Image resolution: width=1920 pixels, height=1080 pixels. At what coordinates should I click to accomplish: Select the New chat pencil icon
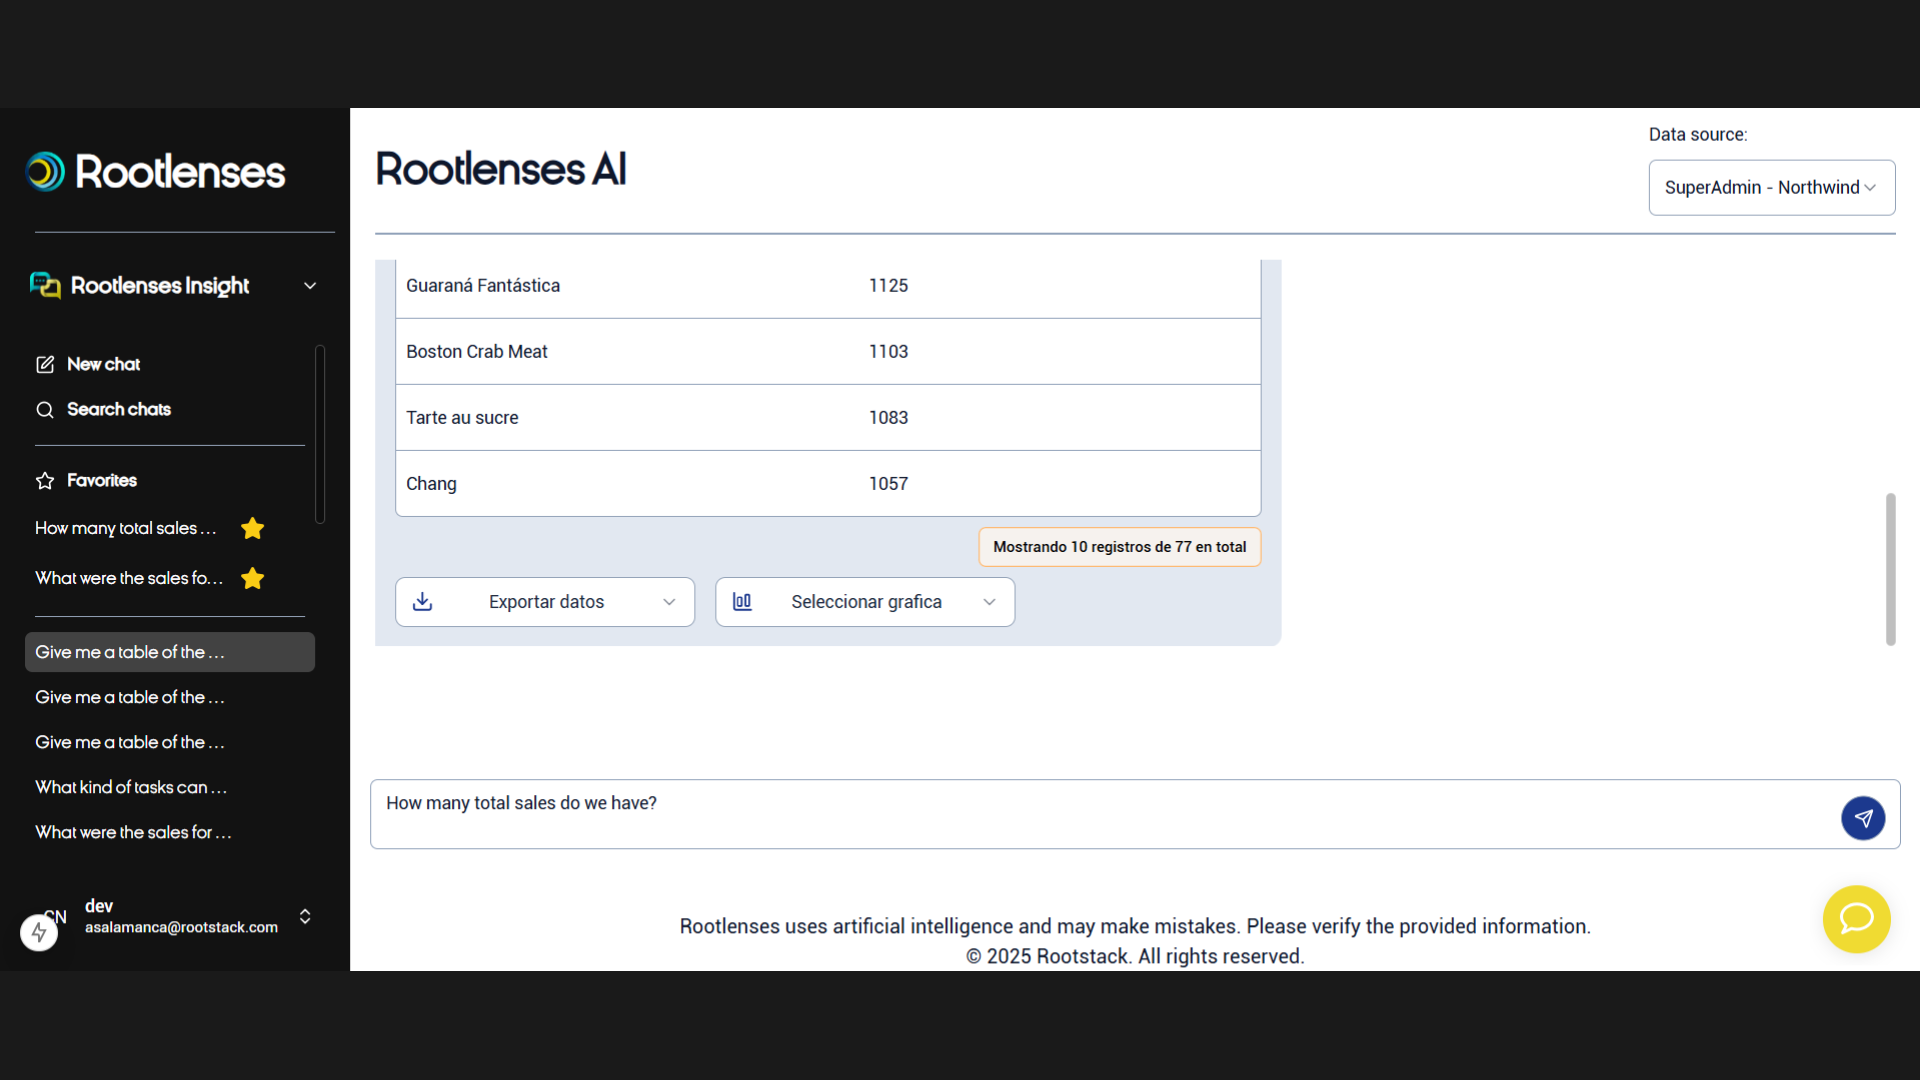pyautogui.click(x=44, y=364)
